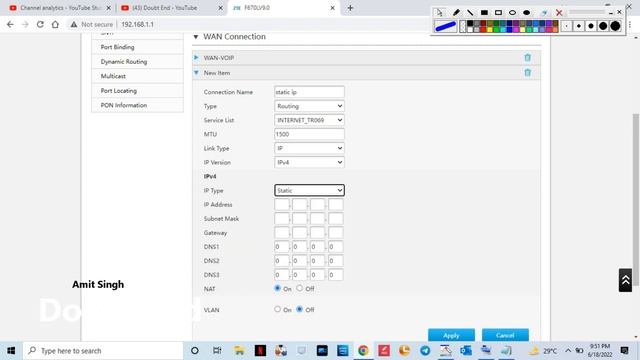Select the filled ellipse tool
Viewport: 640px width, 360px height.
click(x=527, y=13)
